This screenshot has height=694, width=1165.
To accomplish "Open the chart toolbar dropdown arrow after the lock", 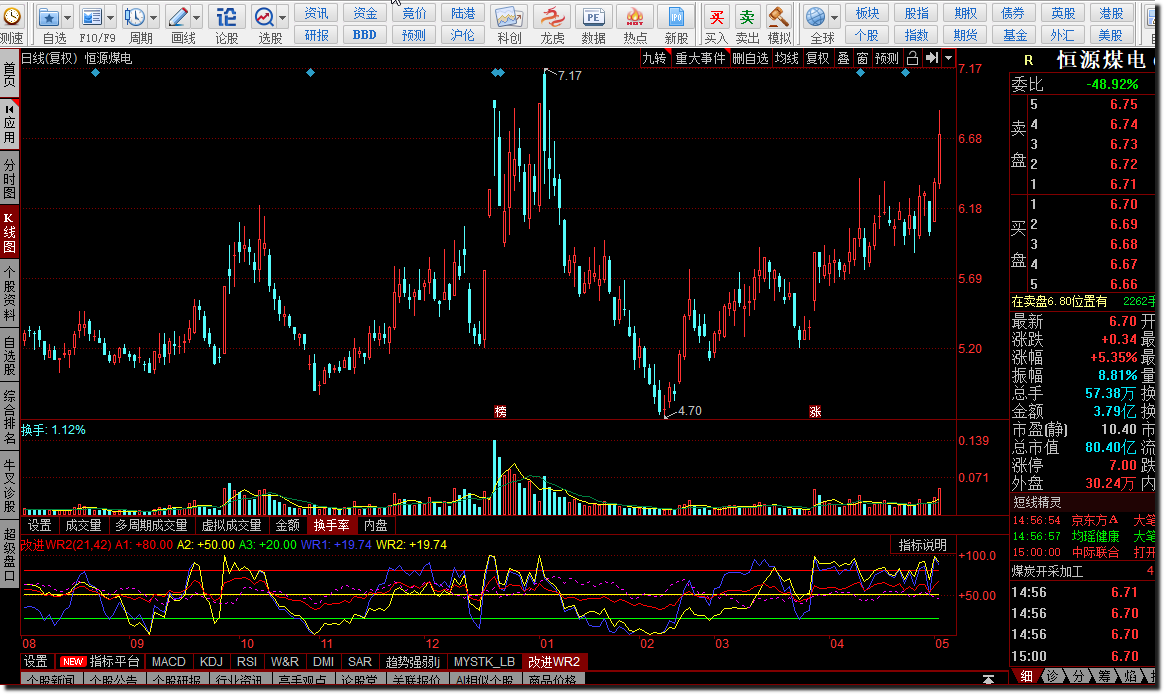I will click(x=948, y=58).
